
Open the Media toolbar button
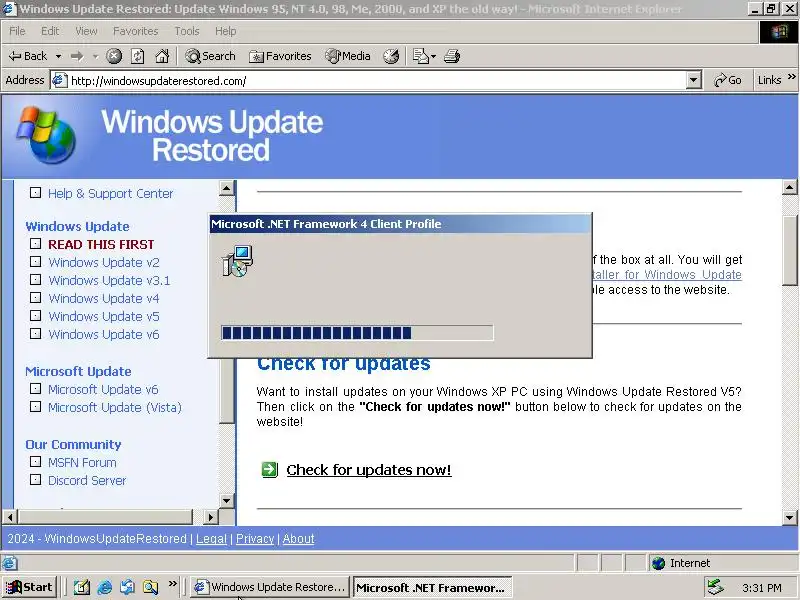[348, 56]
